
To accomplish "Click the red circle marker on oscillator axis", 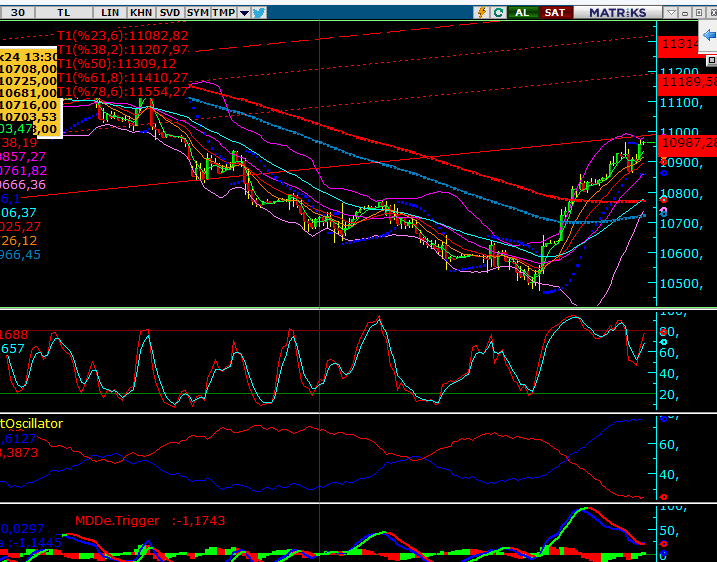I will (663, 497).
